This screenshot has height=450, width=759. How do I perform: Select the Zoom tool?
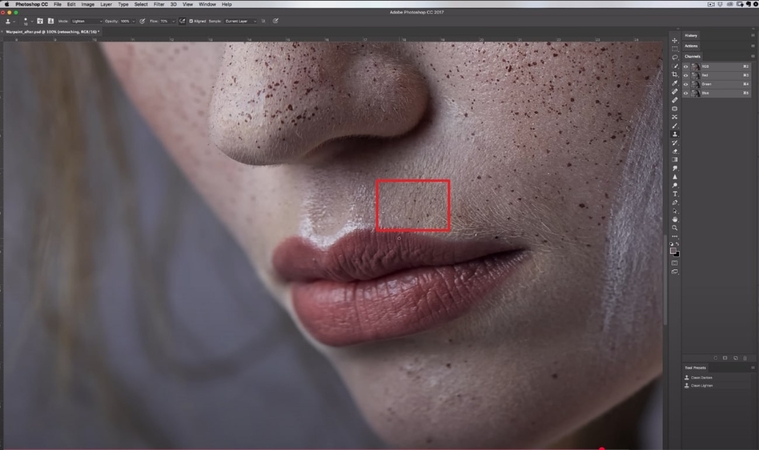point(675,228)
